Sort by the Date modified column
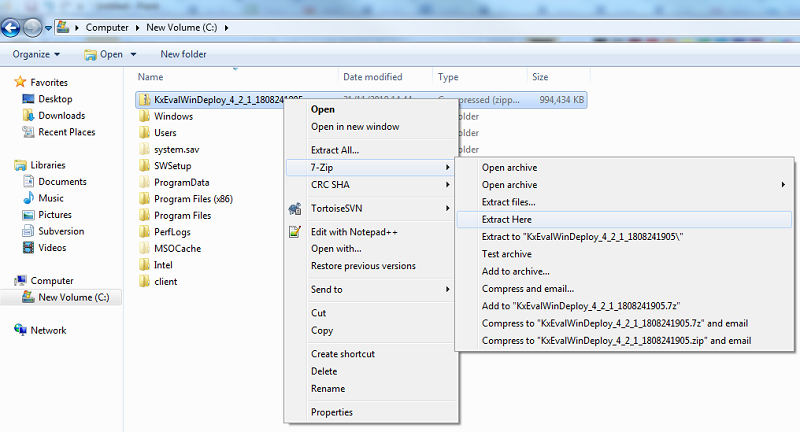Viewport: 800px width, 432px height. 372,77
